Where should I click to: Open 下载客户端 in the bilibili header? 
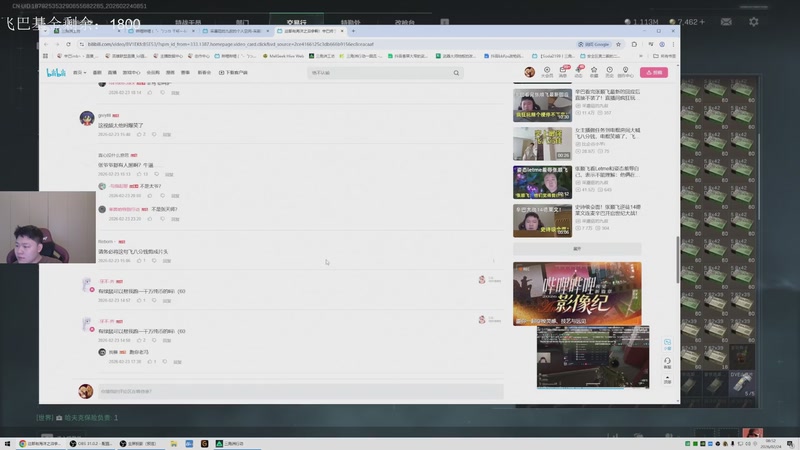233,72
